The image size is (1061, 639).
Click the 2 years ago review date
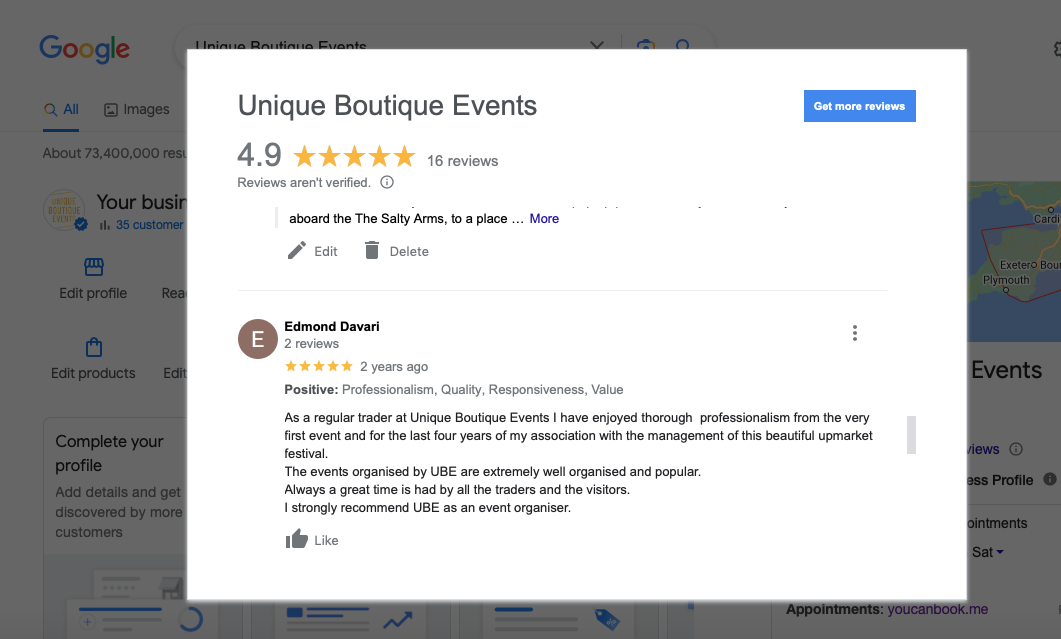tap(394, 366)
